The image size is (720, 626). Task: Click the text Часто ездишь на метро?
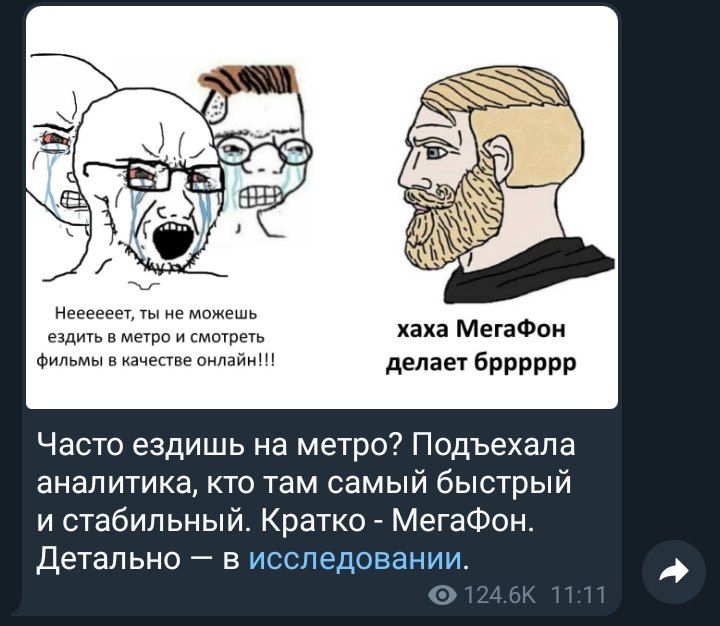[220, 445]
